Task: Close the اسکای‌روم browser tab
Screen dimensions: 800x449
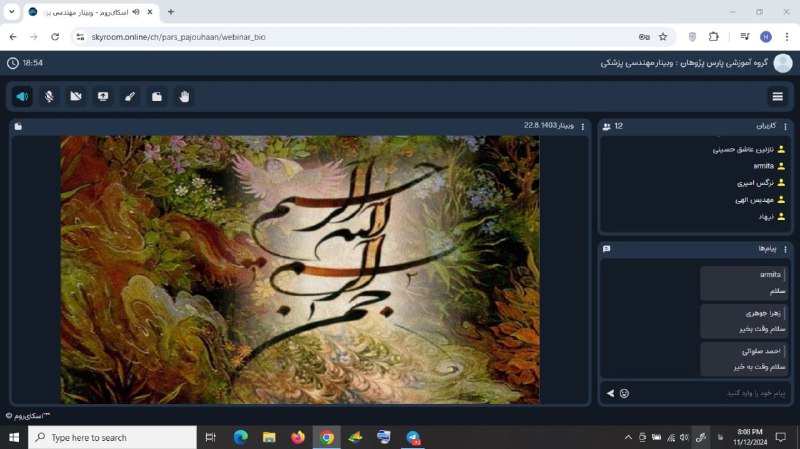Action: [149, 12]
